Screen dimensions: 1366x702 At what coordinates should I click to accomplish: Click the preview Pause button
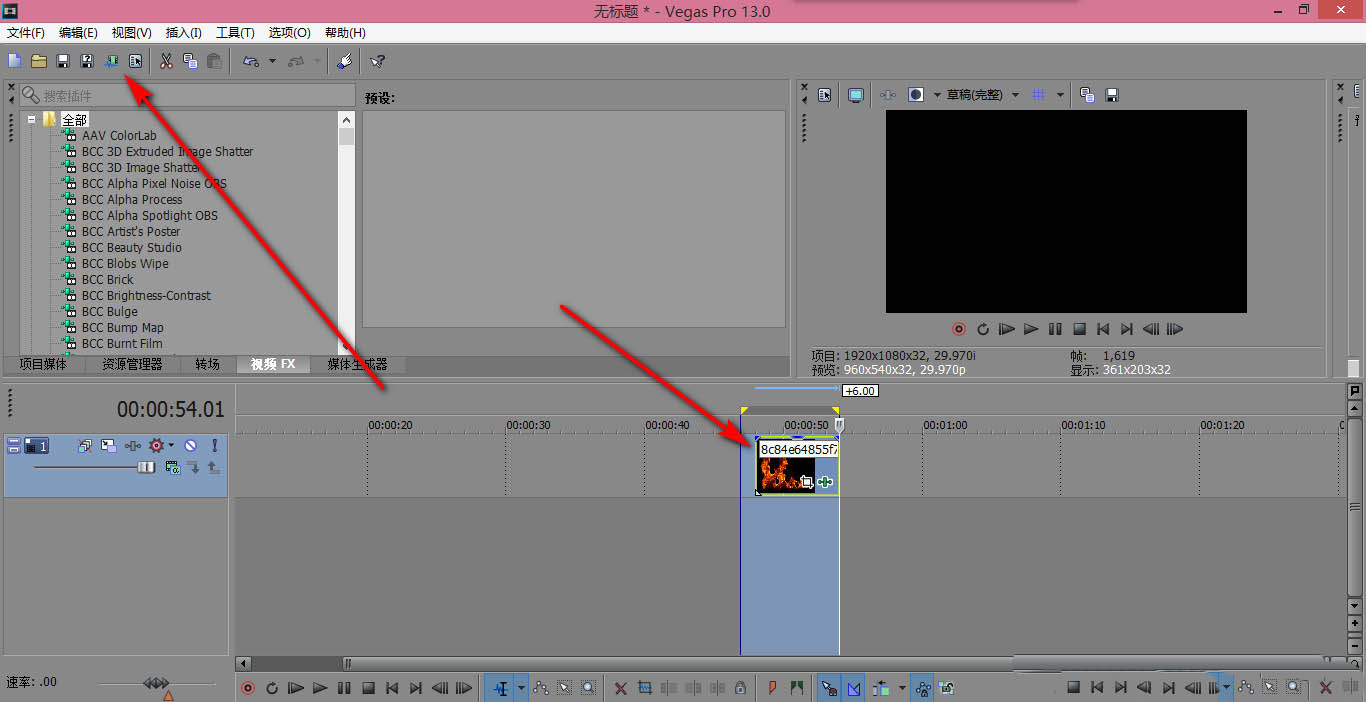[x=1055, y=329]
